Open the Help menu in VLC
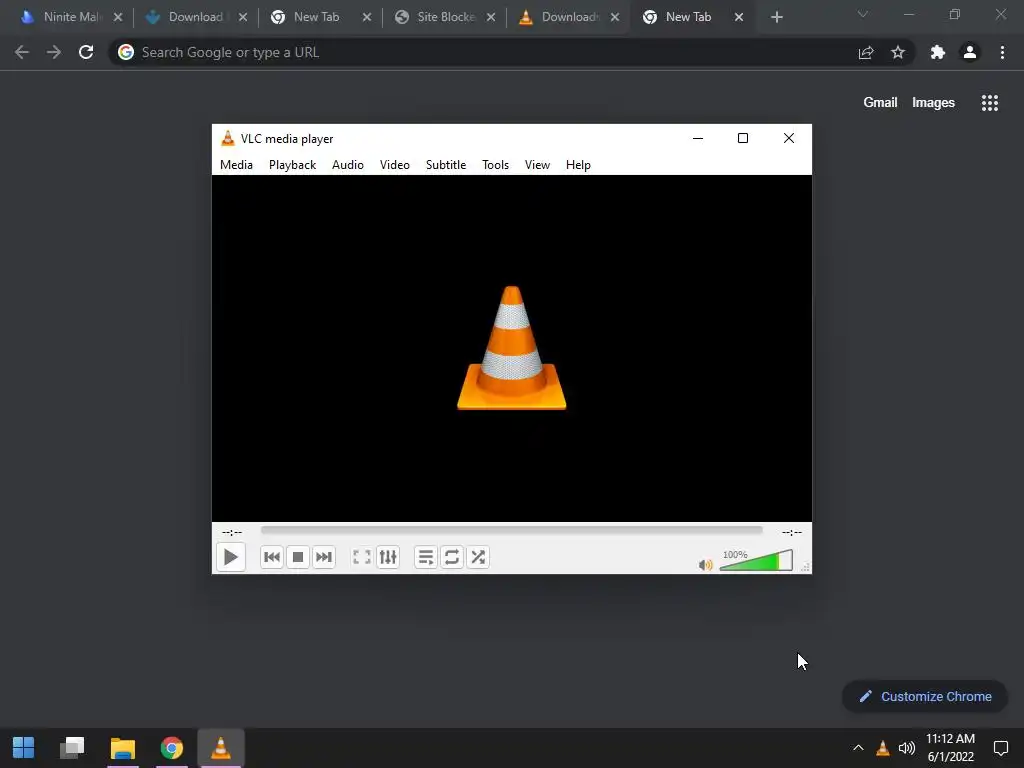 coord(578,165)
